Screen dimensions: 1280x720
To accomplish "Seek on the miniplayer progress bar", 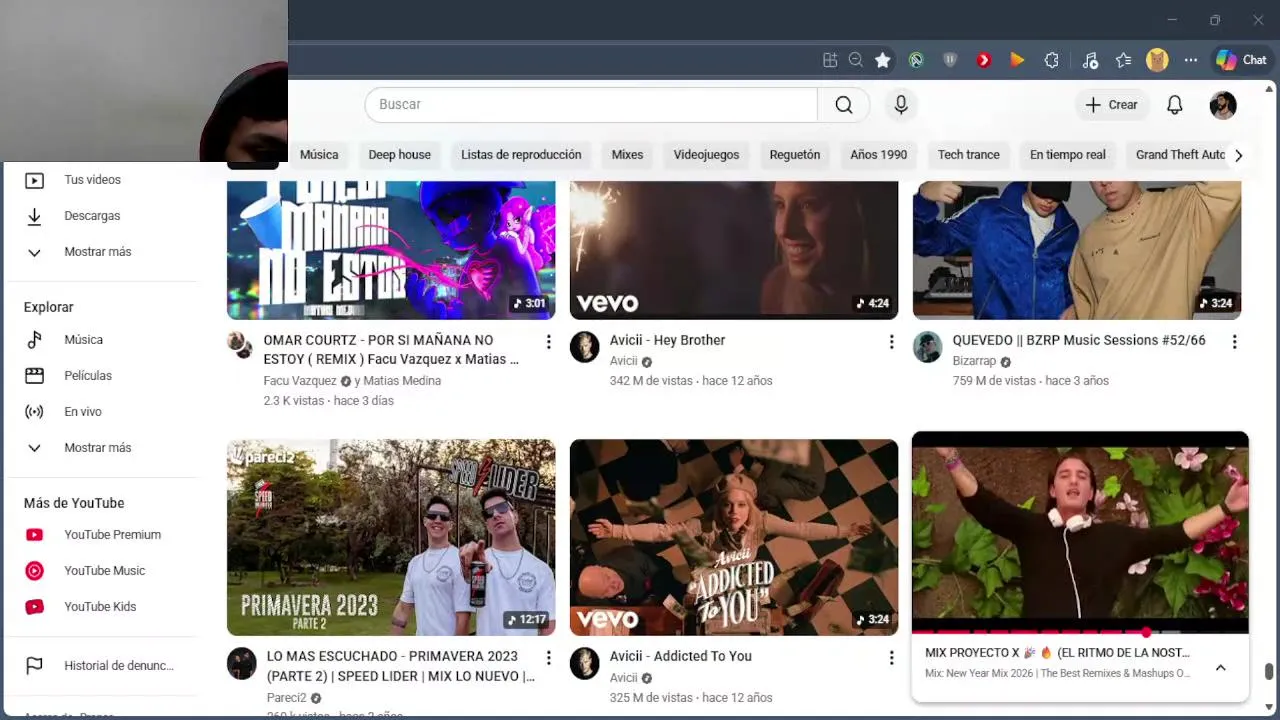I will (x=1080, y=632).
